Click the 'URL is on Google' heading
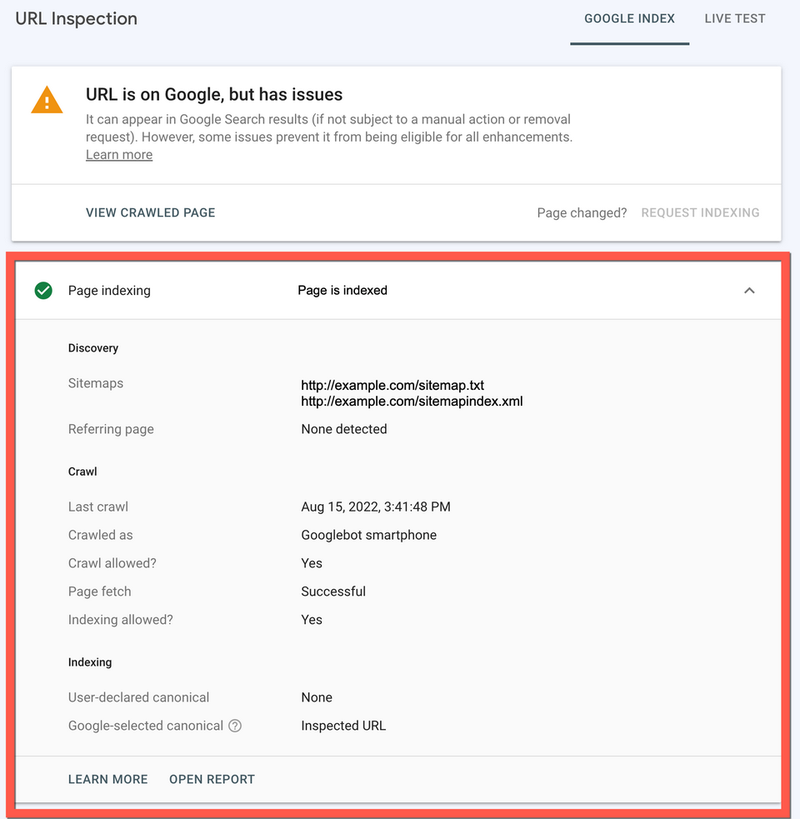The height and width of the screenshot is (819, 800). (x=214, y=95)
